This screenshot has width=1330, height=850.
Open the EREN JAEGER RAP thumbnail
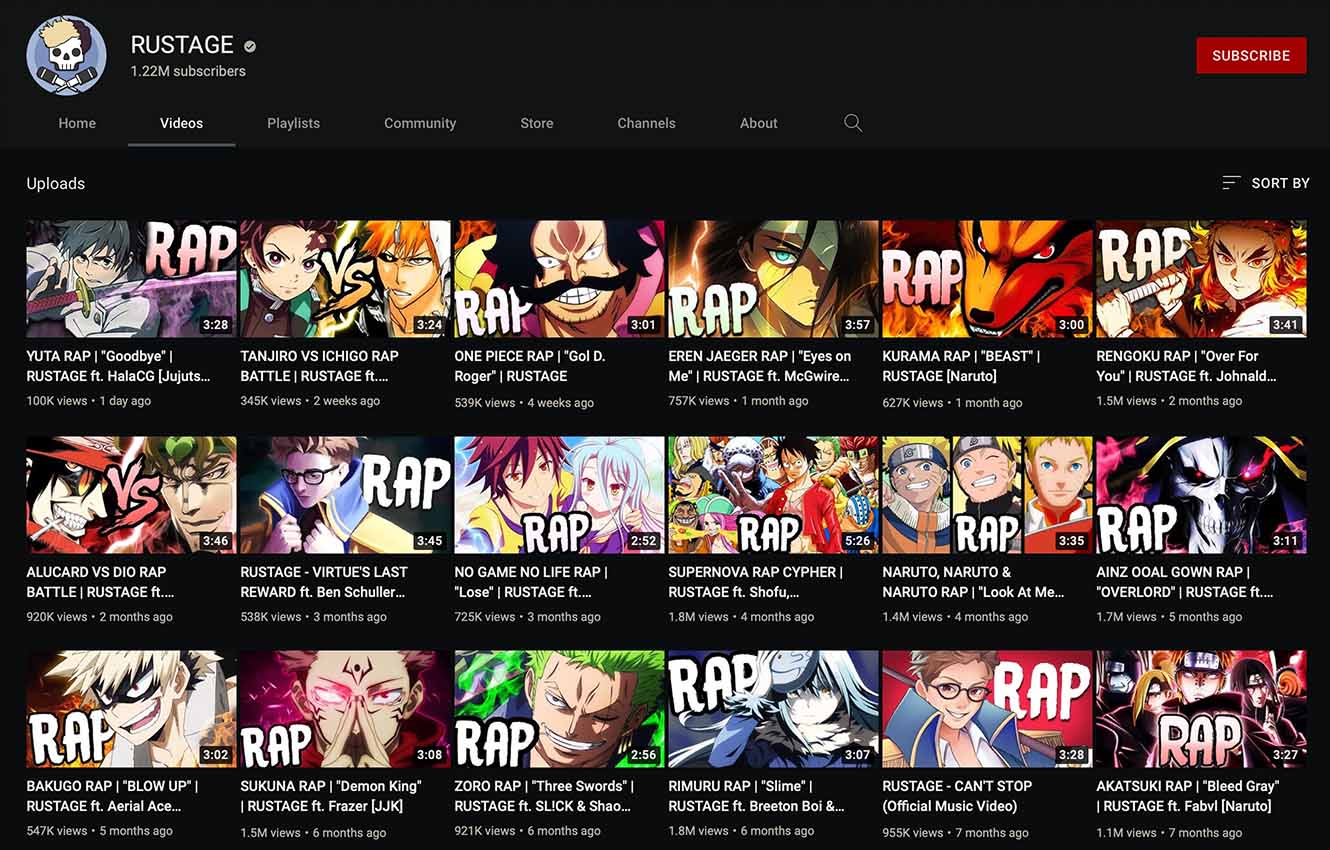click(773, 279)
